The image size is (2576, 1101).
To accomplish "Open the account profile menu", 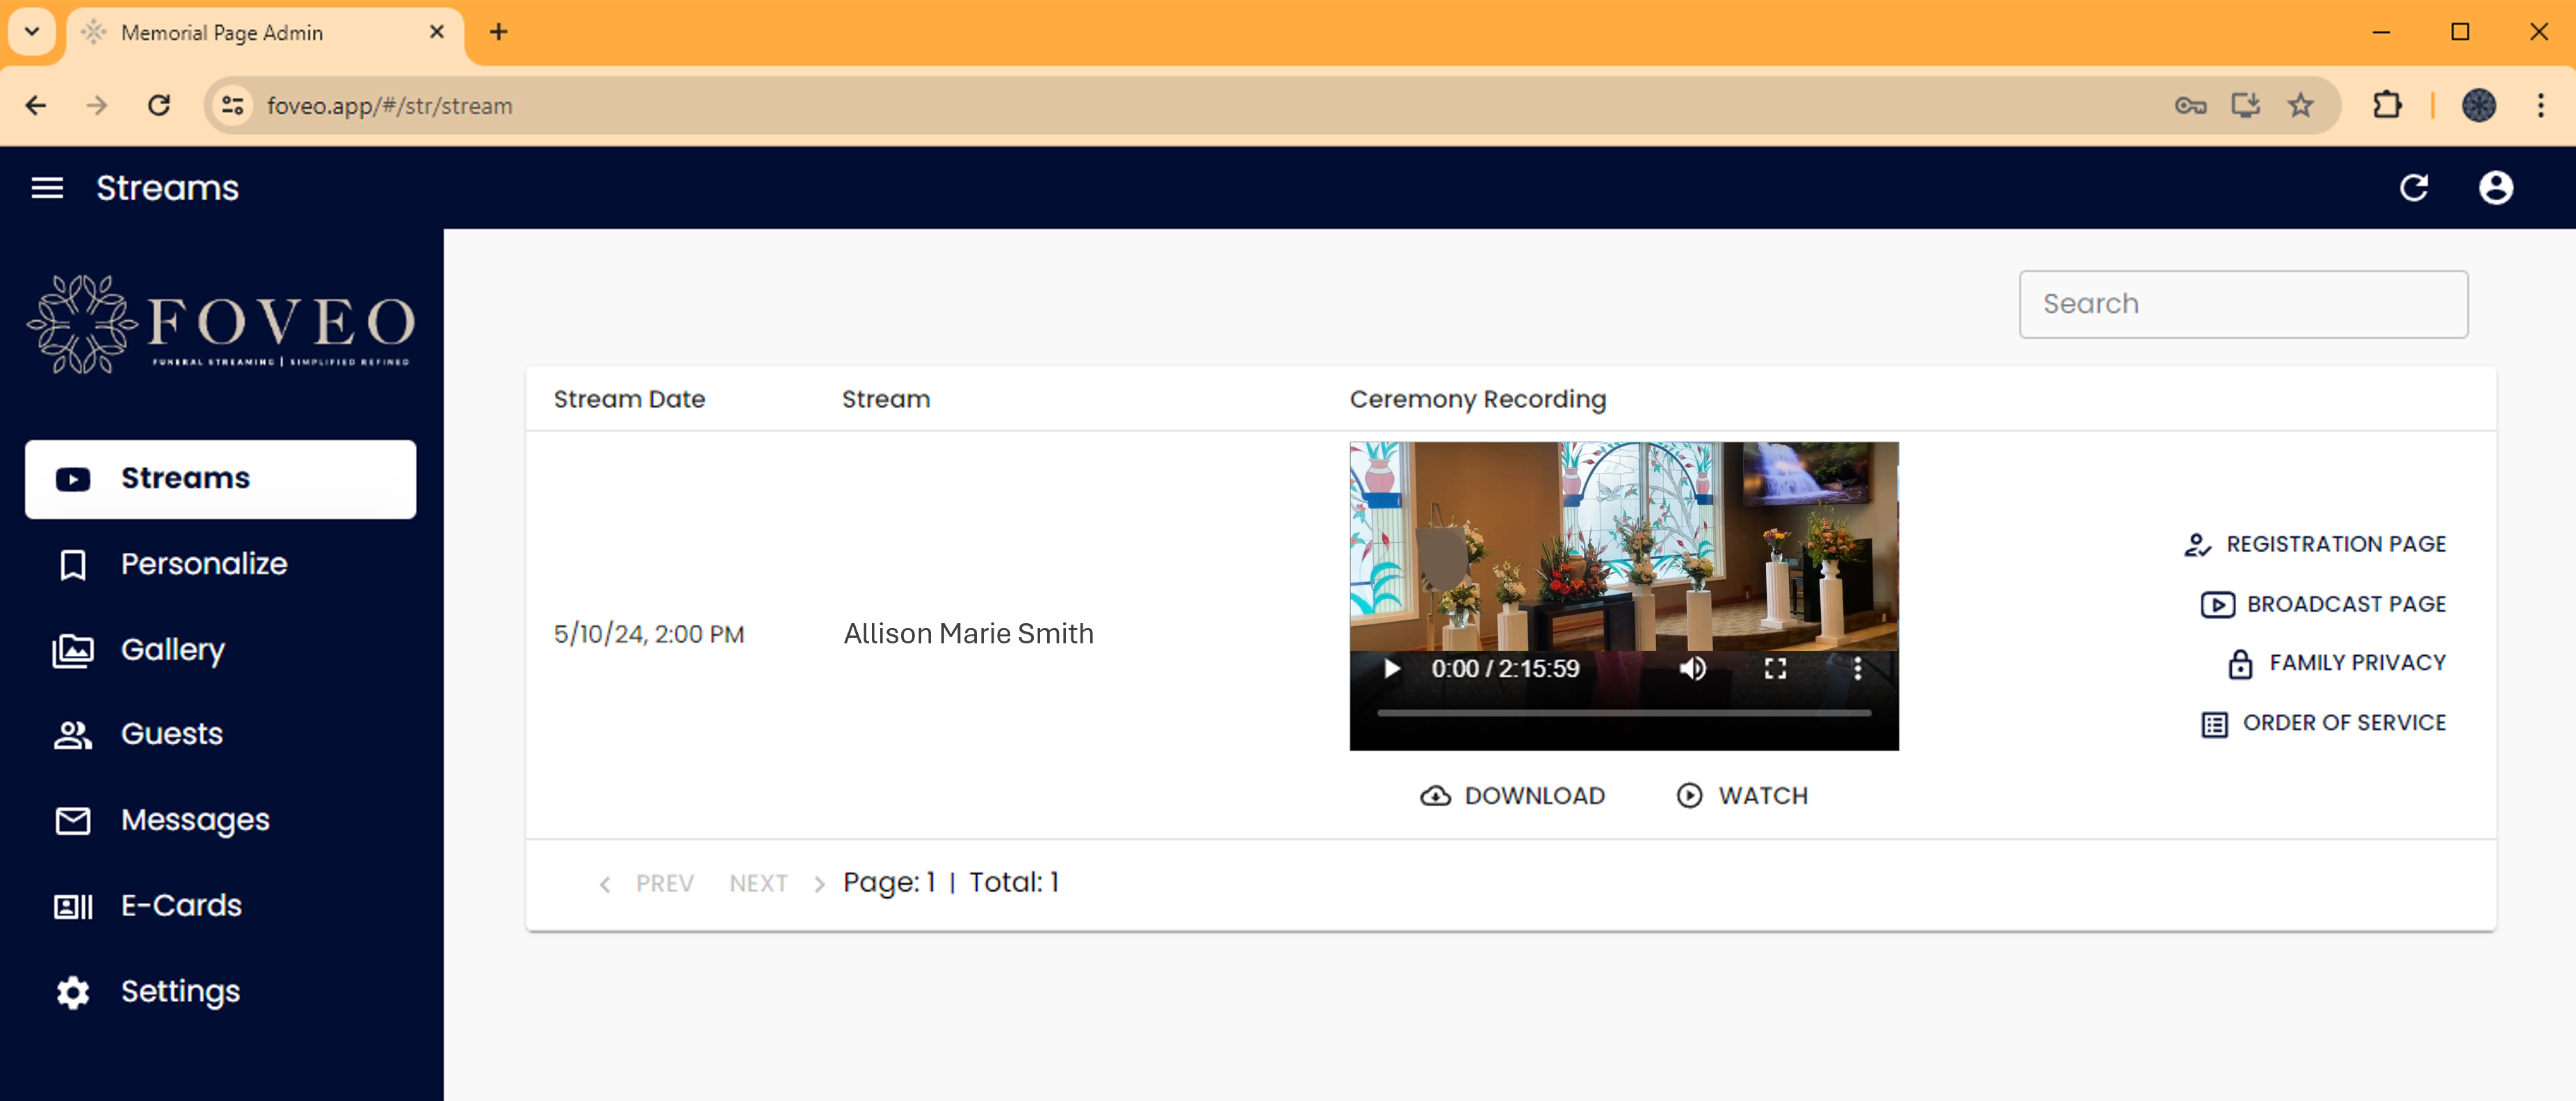I will 2496,188.
